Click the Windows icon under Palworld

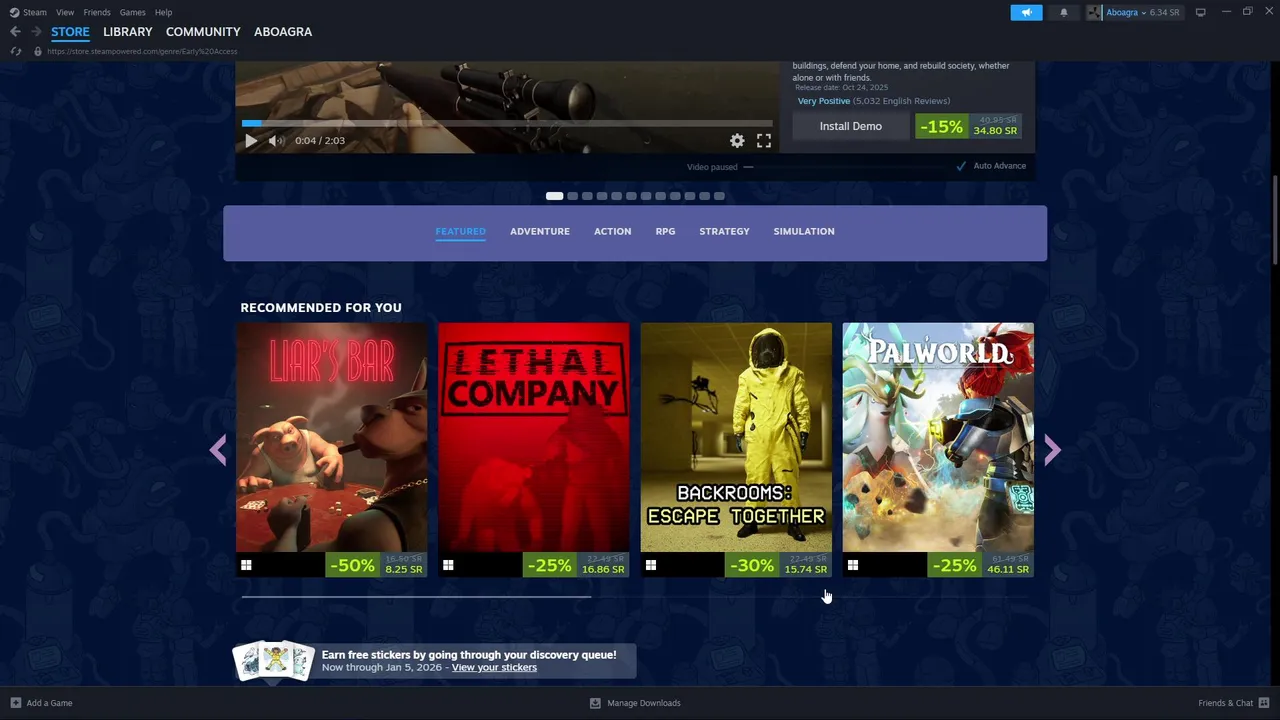click(x=852, y=566)
